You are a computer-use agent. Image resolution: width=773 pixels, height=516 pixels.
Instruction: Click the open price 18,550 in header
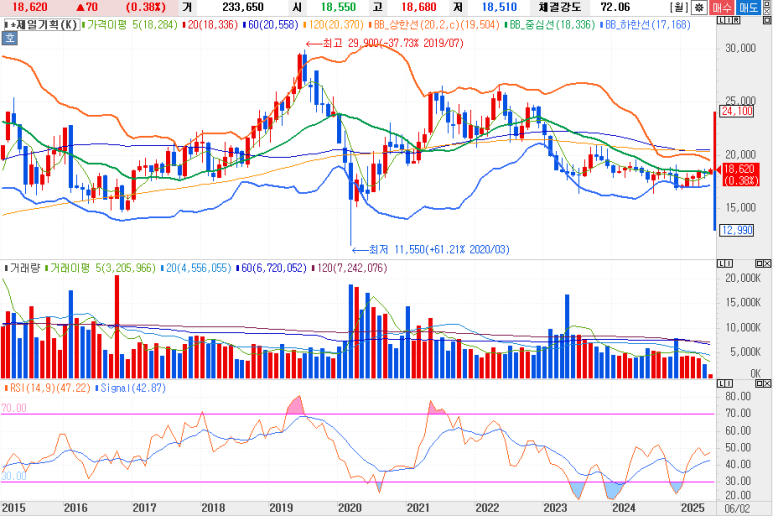(338, 7)
